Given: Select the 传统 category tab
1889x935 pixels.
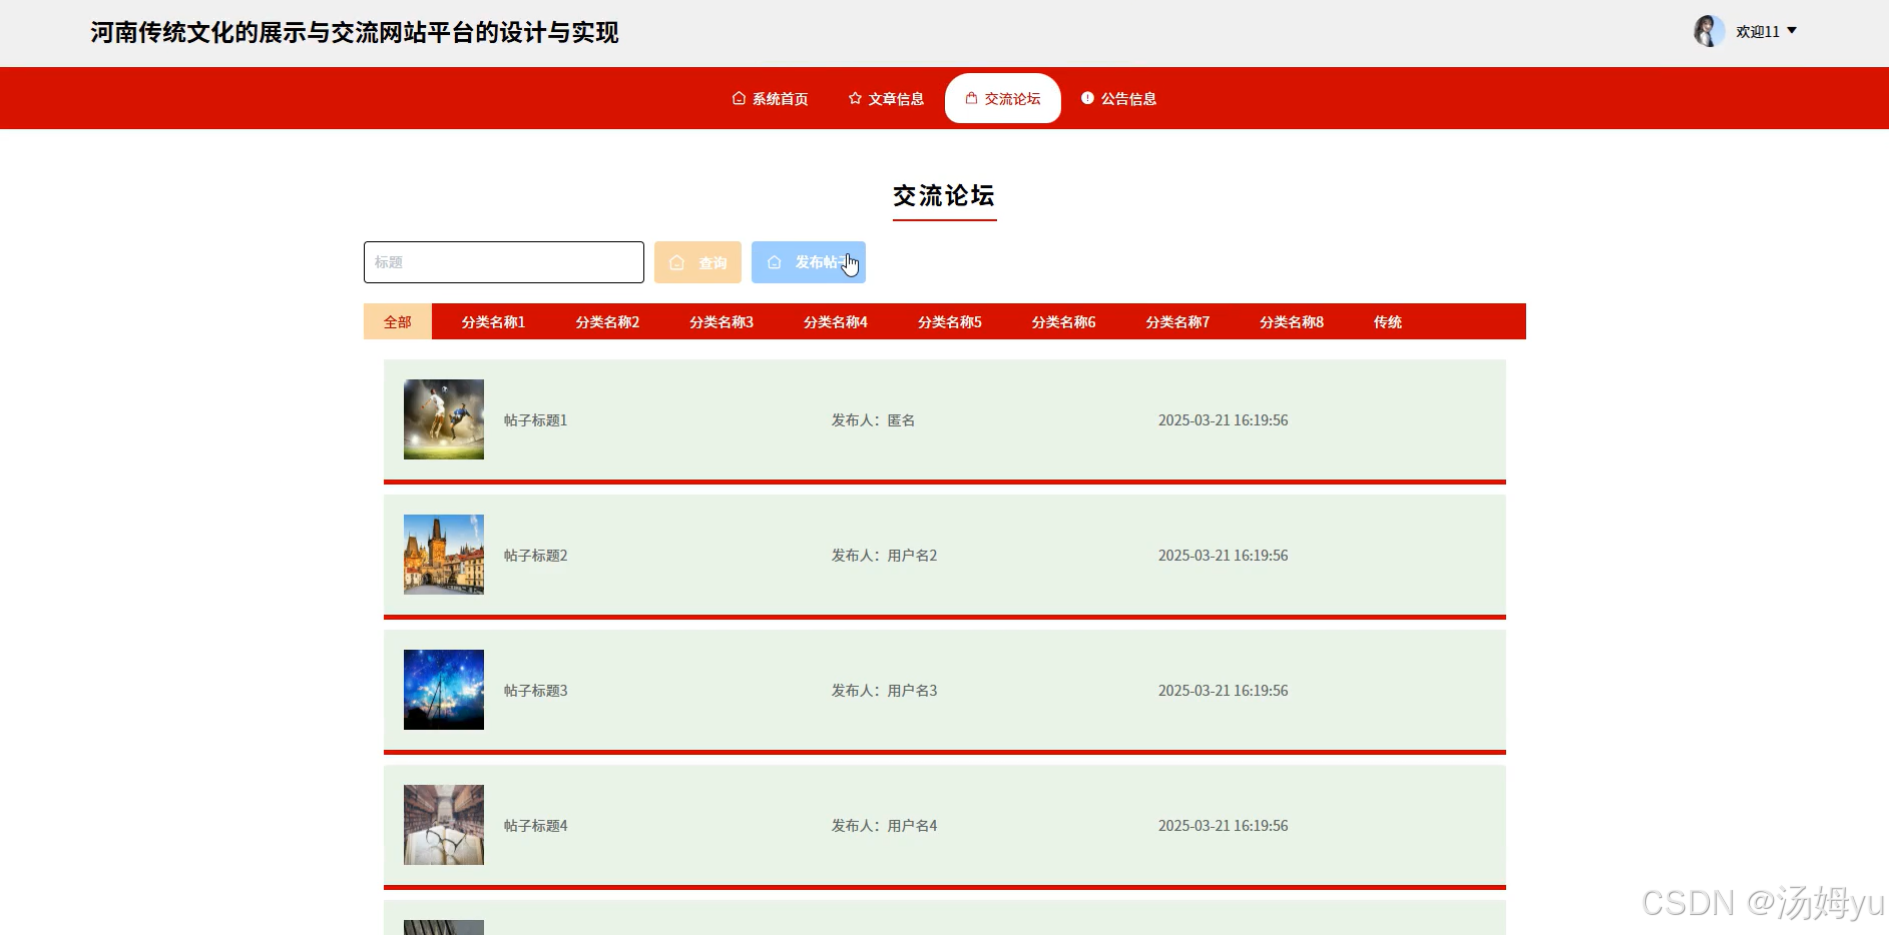Looking at the screenshot, I should coord(1387,322).
